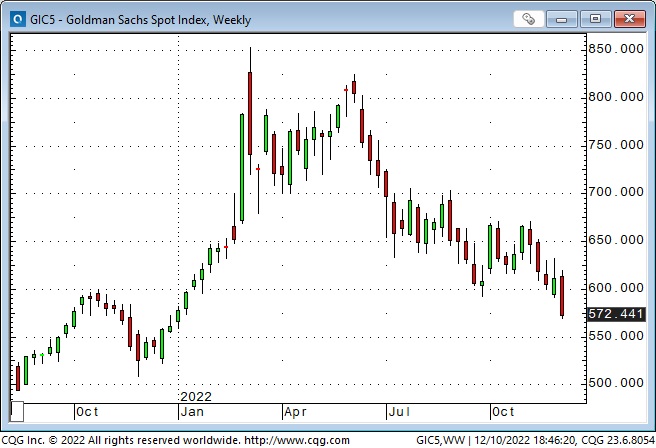
Task: Click the 850.000 price axis label
Action: pyautogui.click(x=616, y=49)
